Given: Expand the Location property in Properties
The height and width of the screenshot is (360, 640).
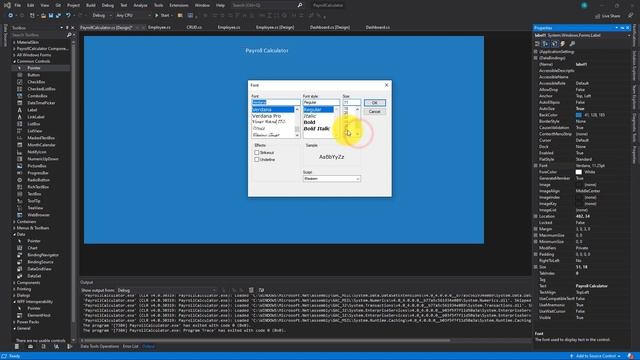Looking at the screenshot, I should (536, 216).
